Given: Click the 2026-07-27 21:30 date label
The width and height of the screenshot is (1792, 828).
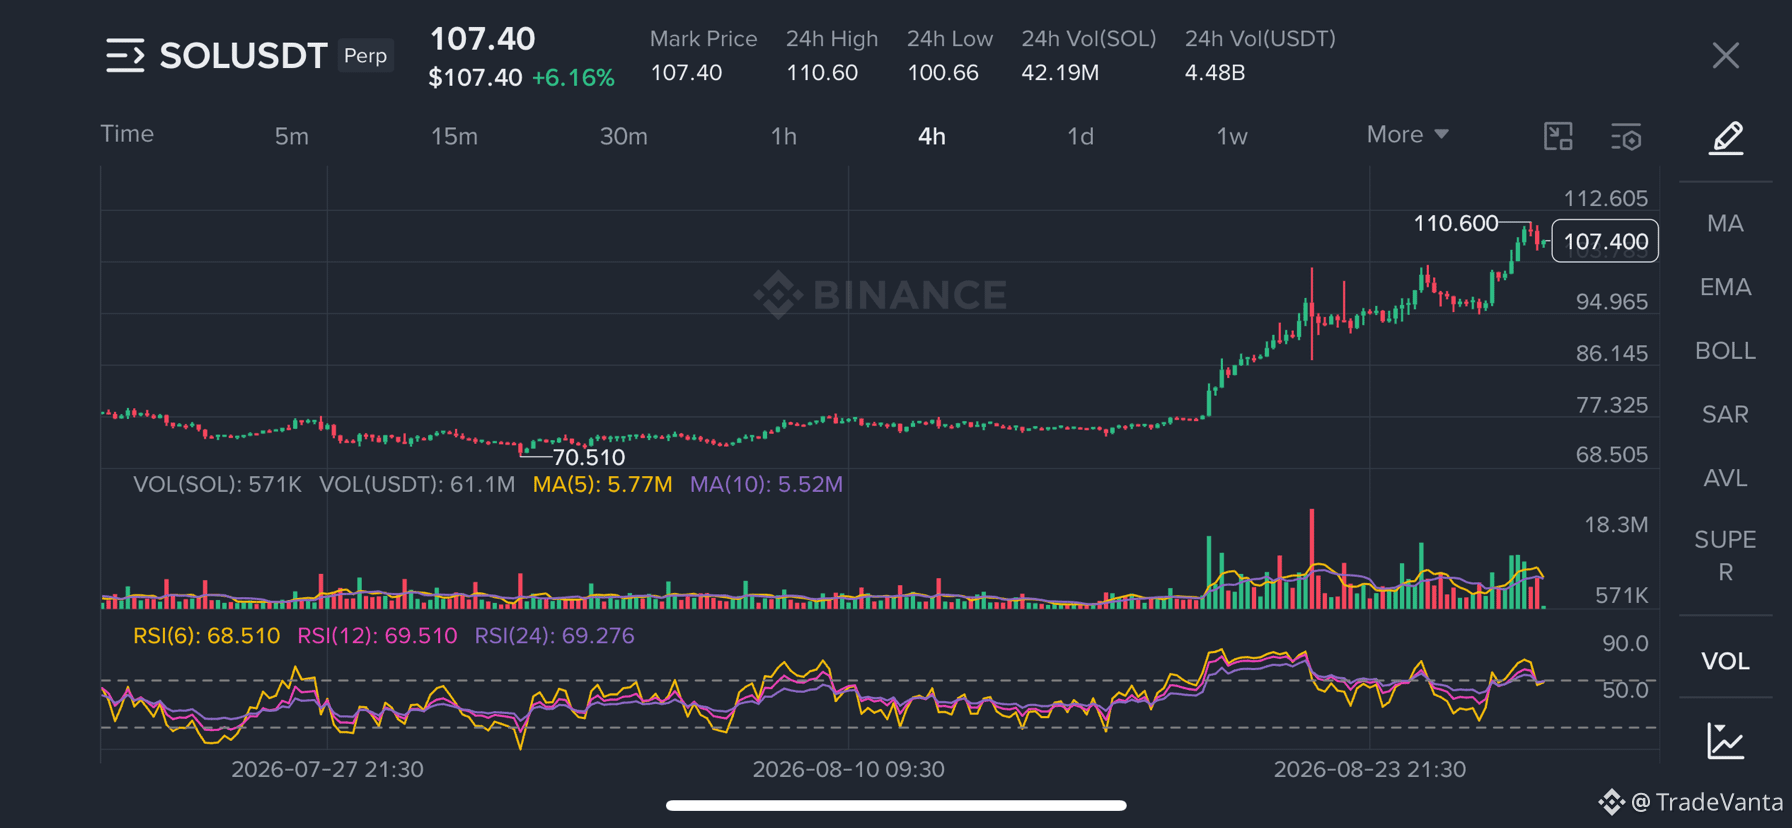Looking at the screenshot, I should [327, 769].
